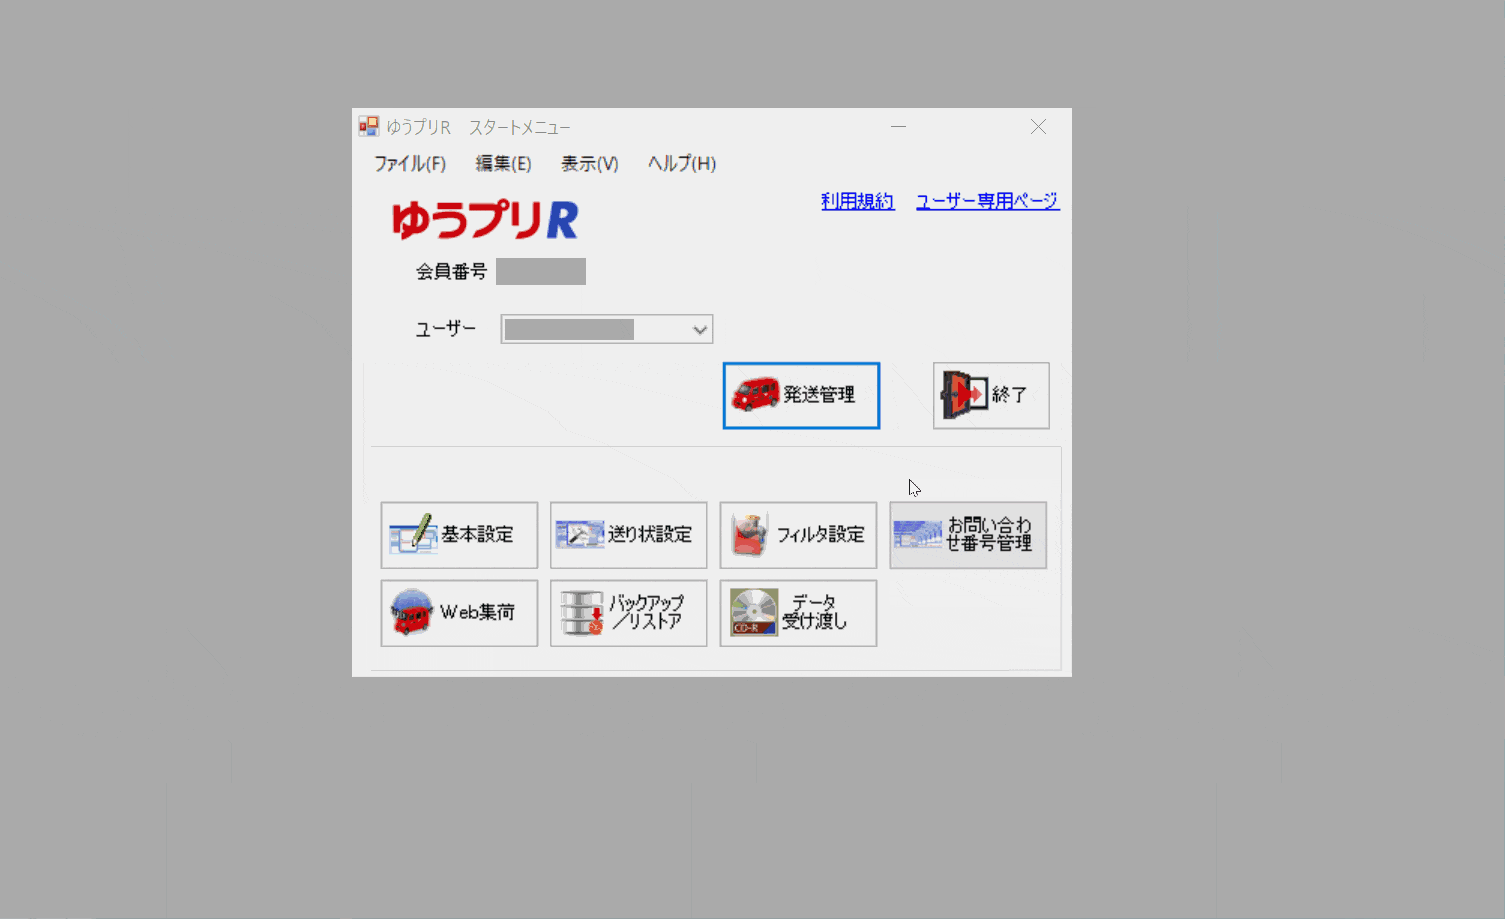Click the red filter icon on フィルタ設定

pyautogui.click(x=749, y=535)
